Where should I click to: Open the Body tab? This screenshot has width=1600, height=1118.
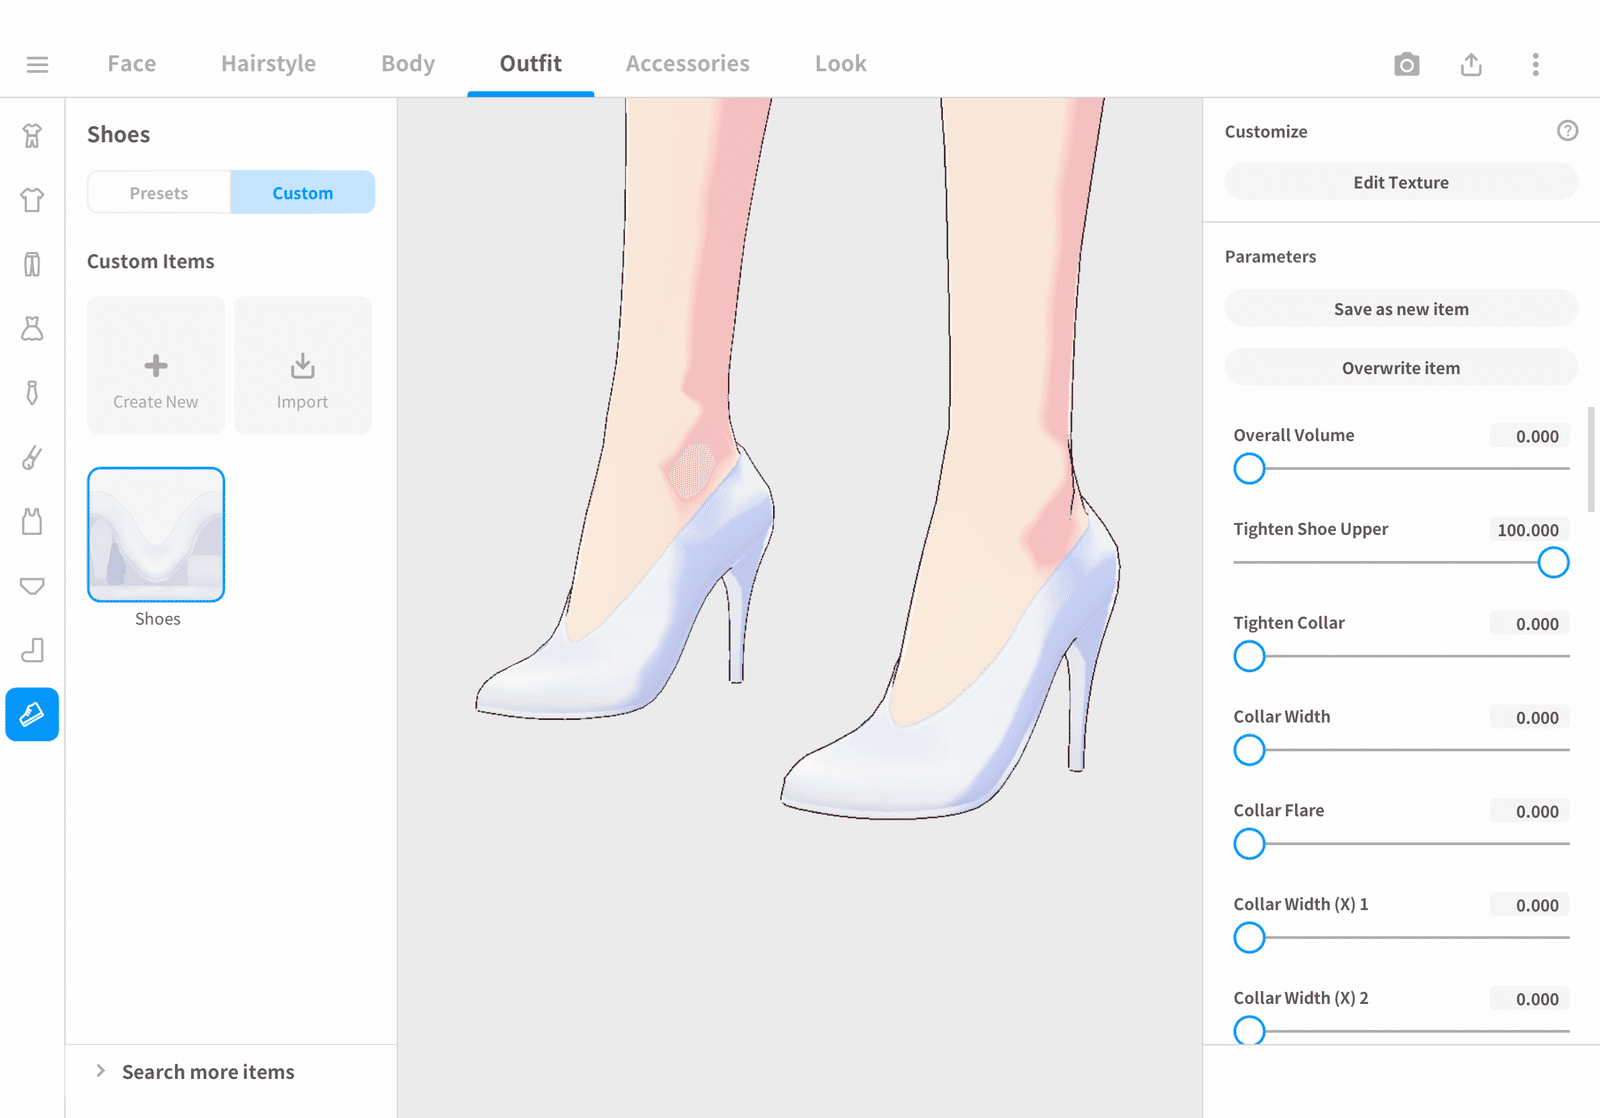(x=408, y=64)
